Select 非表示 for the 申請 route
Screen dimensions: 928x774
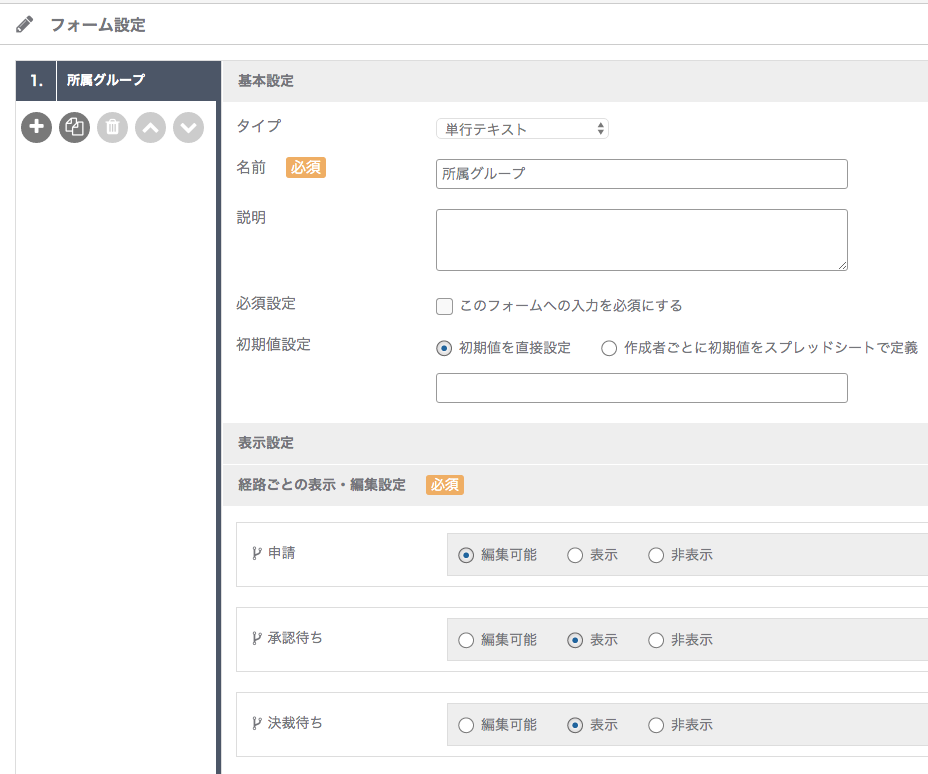[x=656, y=555]
